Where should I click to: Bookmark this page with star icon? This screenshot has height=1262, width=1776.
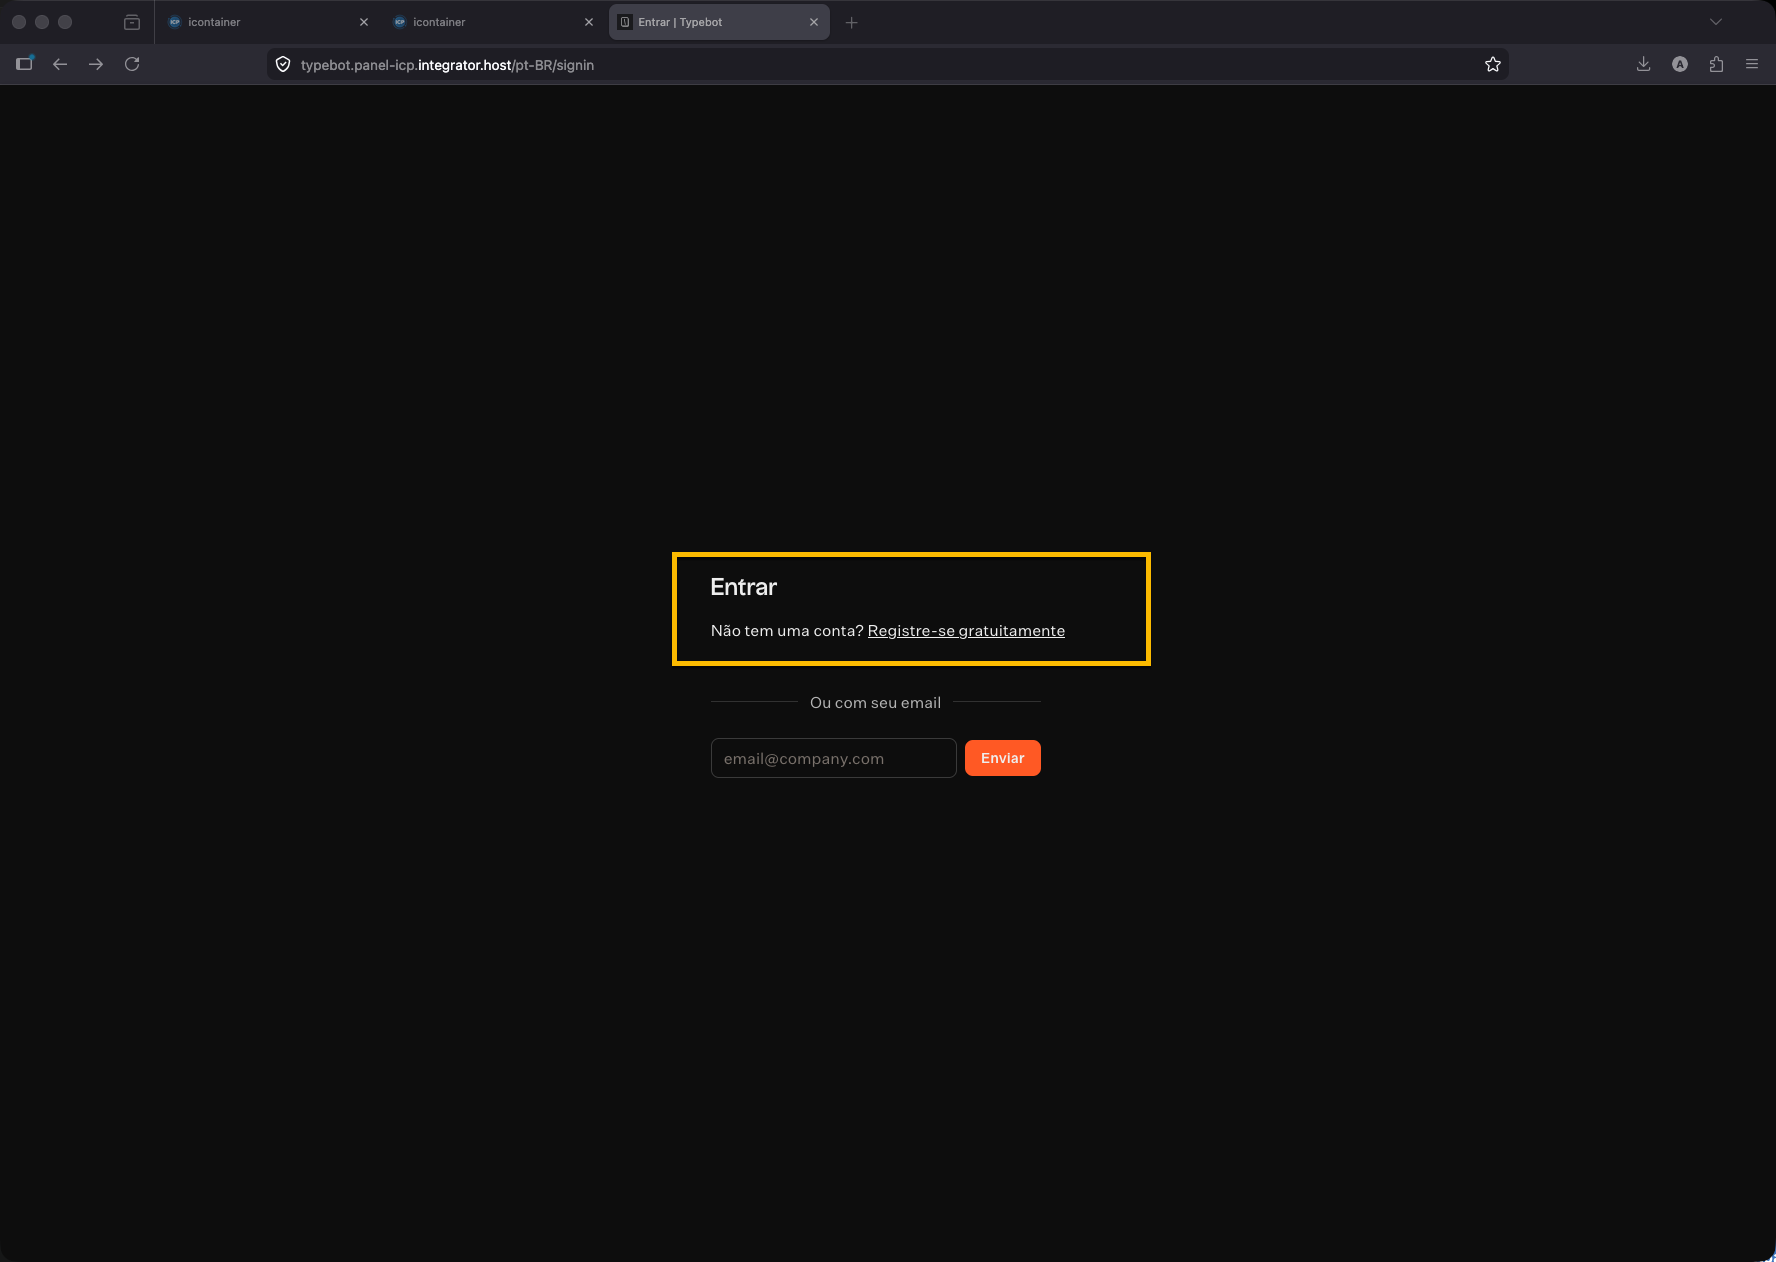[x=1492, y=64]
